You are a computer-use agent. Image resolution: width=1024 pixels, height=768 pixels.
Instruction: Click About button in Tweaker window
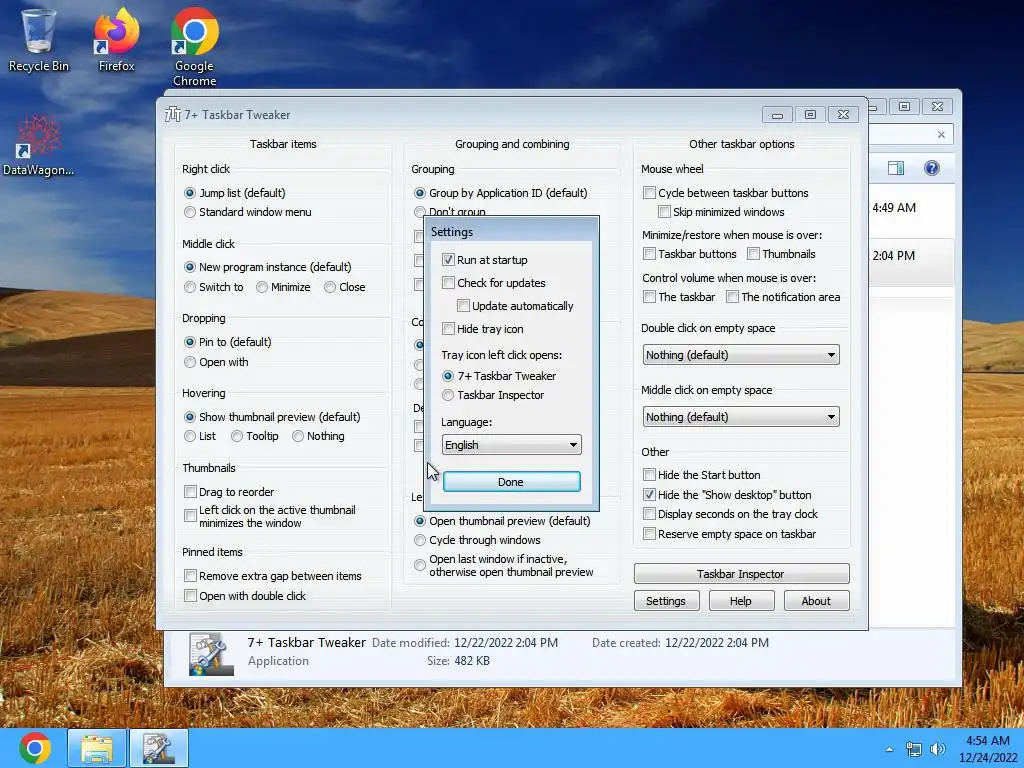click(x=816, y=601)
